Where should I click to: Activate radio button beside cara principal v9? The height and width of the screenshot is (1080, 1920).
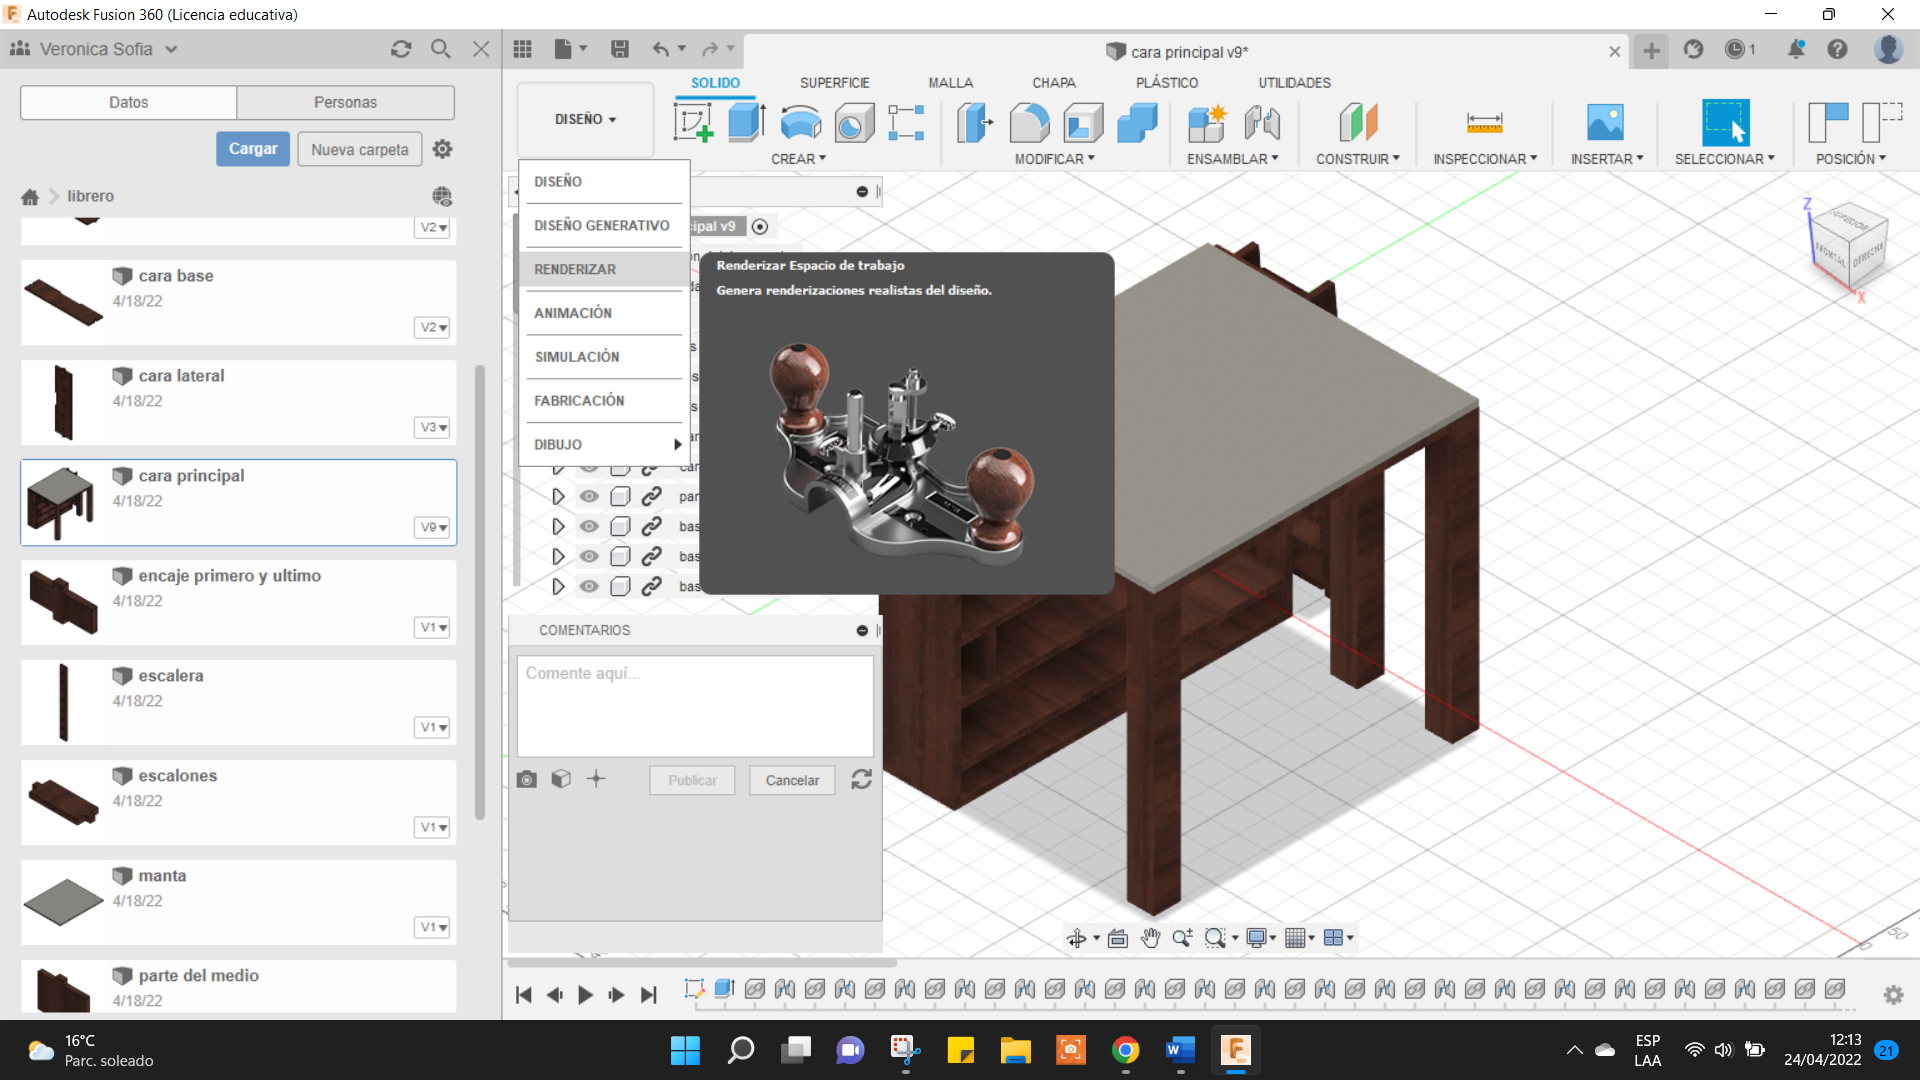[x=760, y=227]
